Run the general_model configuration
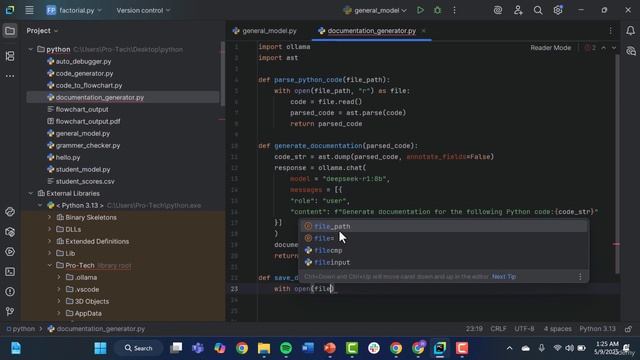This screenshot has width=640, height=360. 420,10
